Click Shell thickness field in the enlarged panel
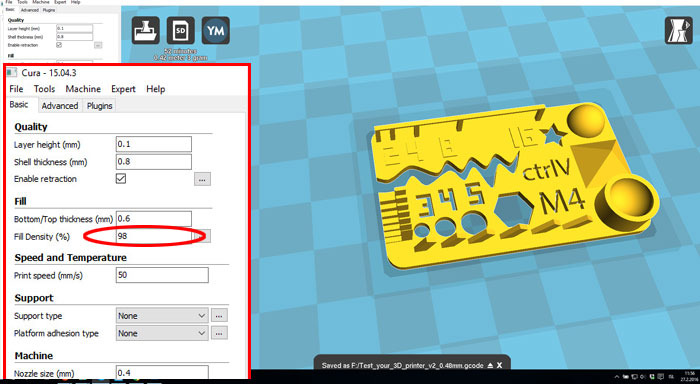The image size is (700, 384). tap(154, 162)
